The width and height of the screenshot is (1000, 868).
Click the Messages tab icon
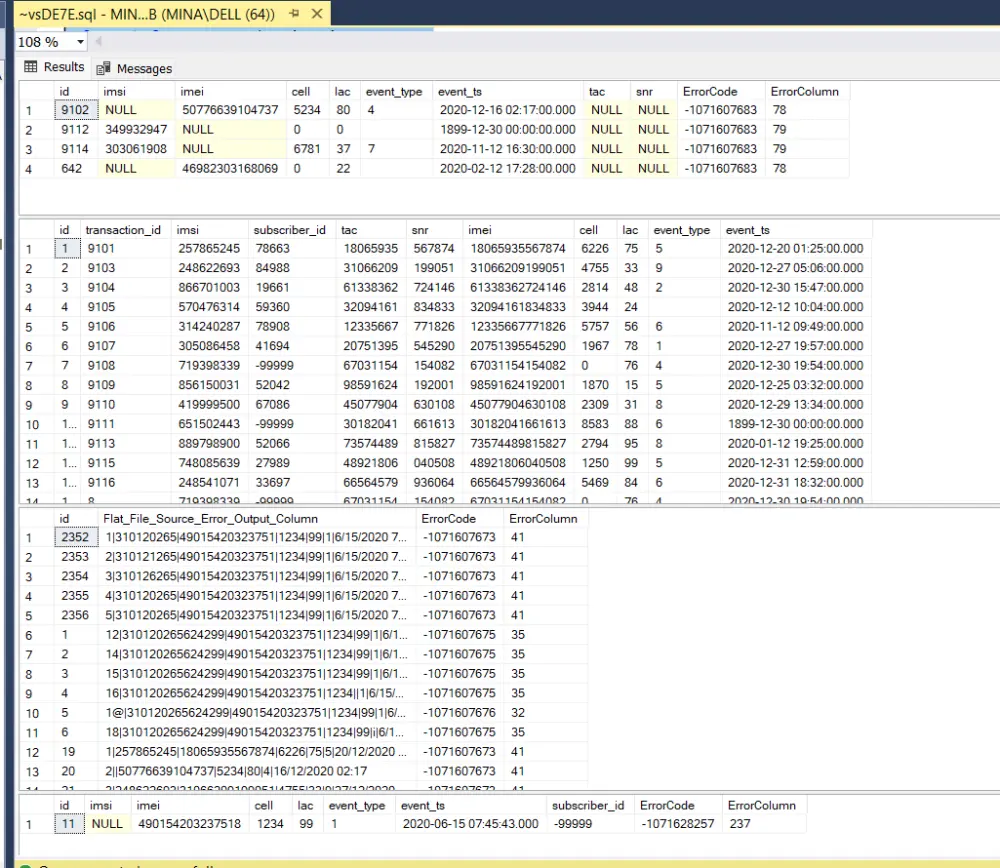coord(103,69)
